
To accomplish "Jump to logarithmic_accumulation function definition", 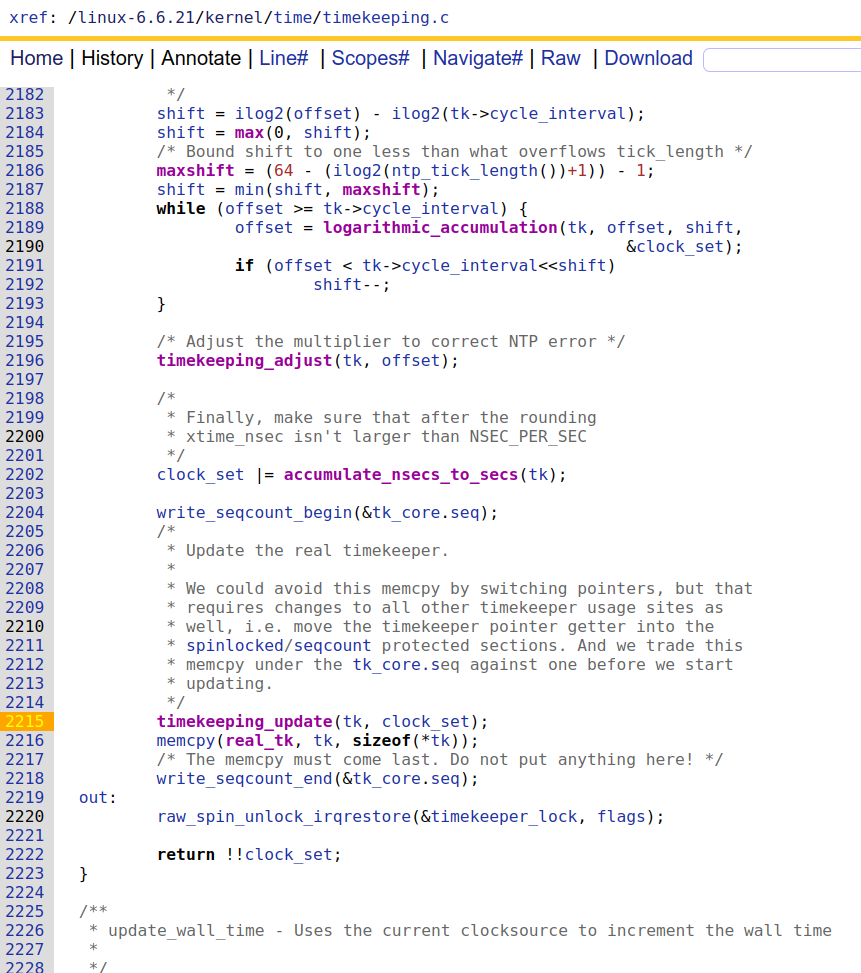I will pos(440,228).
